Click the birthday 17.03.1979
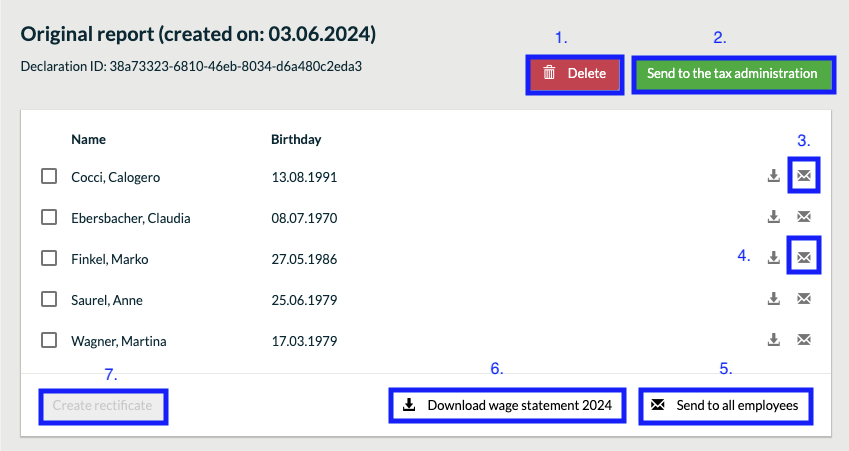 coord(304,341)
